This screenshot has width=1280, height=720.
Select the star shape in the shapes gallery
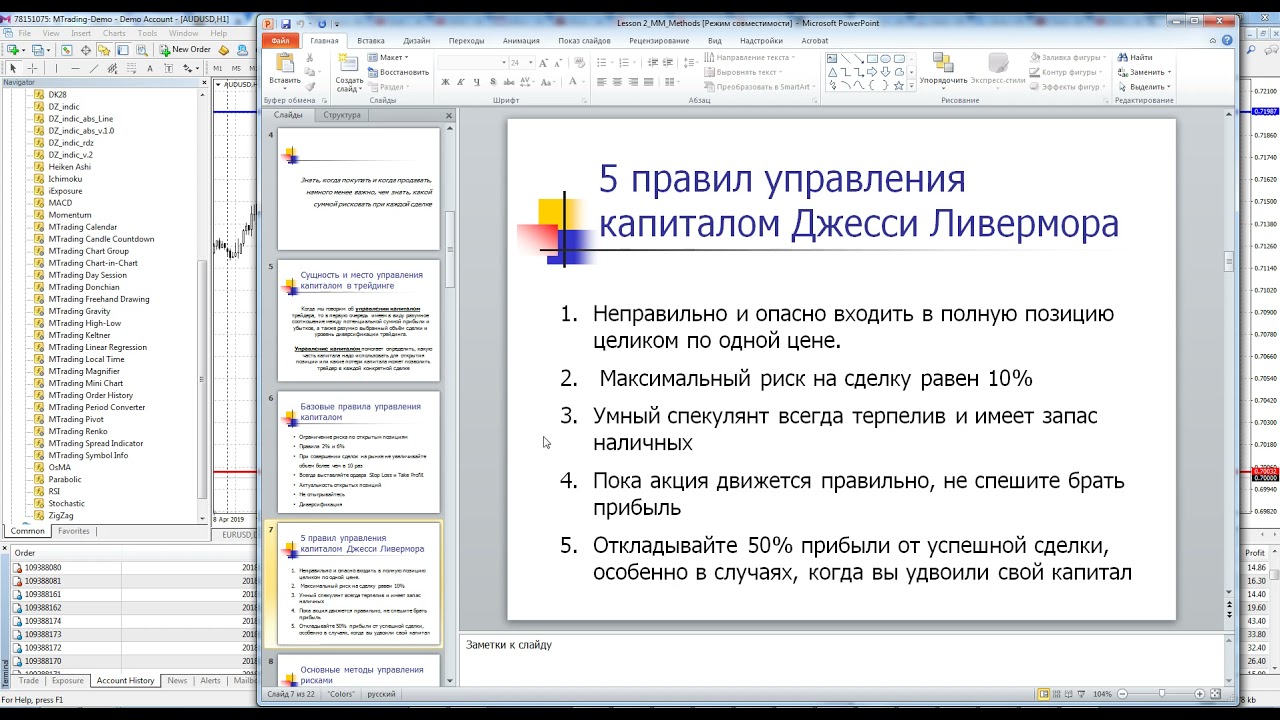899,86
